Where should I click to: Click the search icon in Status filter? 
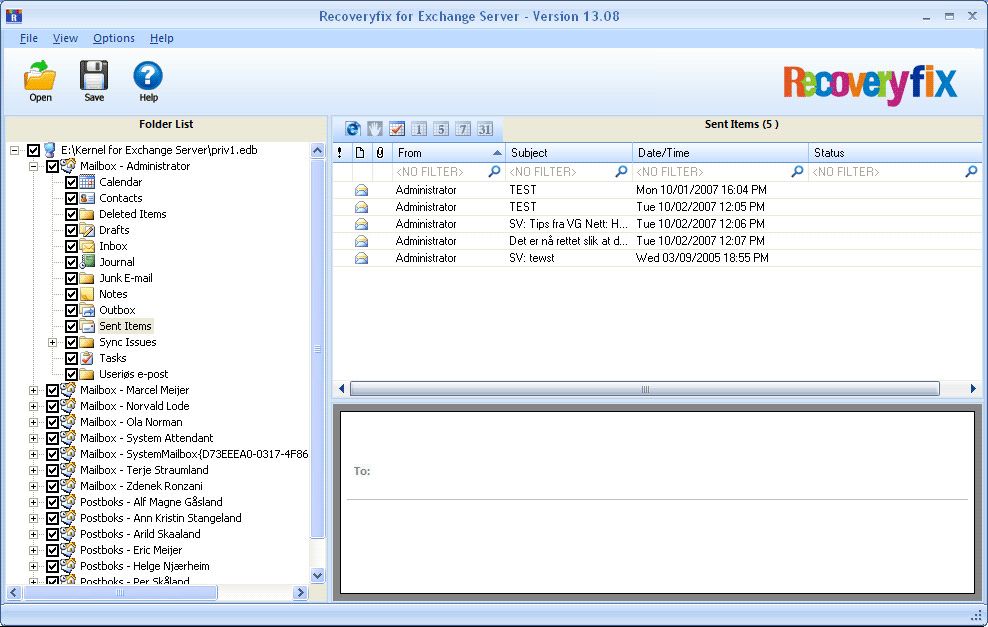tap(971, 171)
